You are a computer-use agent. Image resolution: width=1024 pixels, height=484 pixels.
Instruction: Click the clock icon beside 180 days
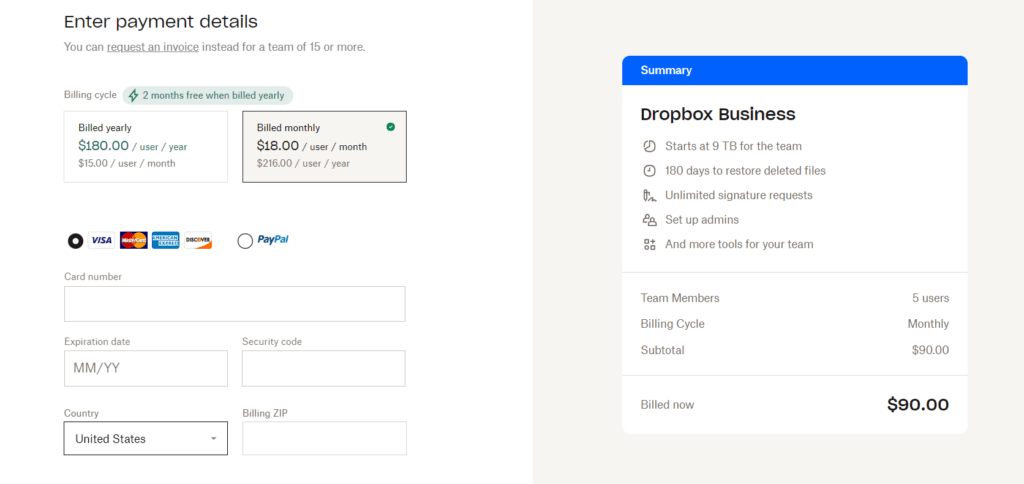tap(648, 171)
